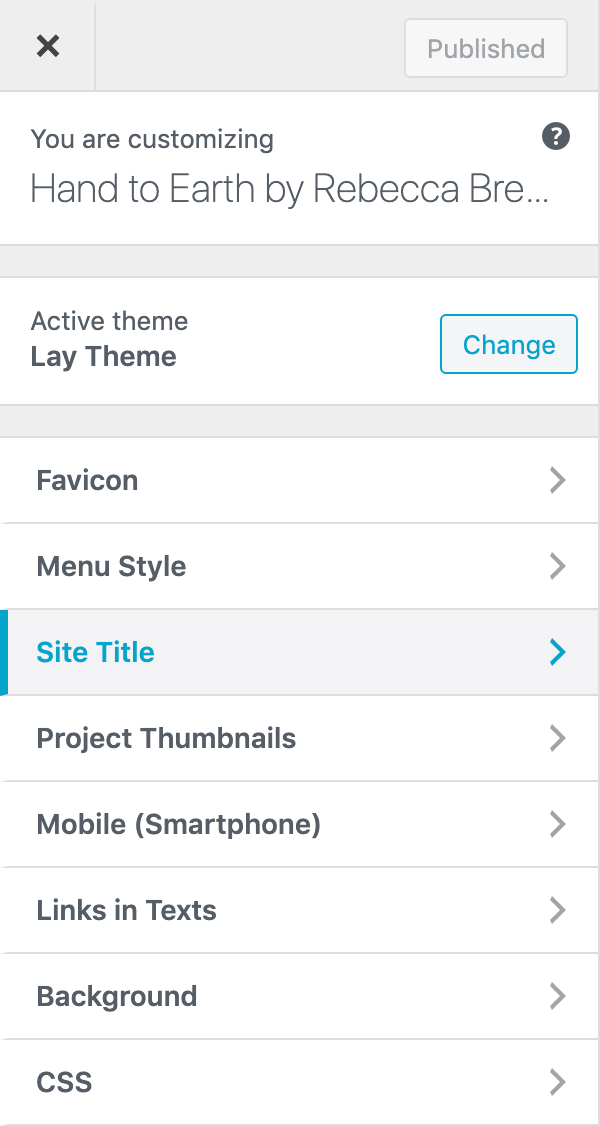The image size is (600, 1126).
Task: Click the chevron next to Mobile (Smartphone)
Action: (558, 824)
